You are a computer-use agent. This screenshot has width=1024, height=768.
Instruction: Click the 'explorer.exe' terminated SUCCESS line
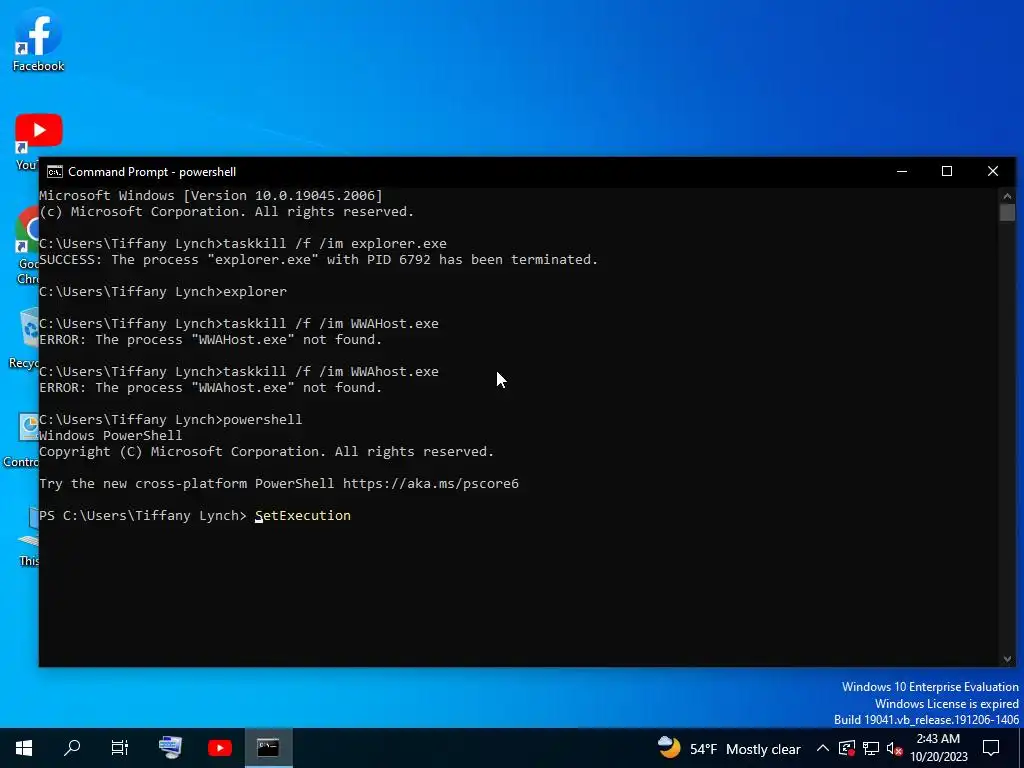319,260
